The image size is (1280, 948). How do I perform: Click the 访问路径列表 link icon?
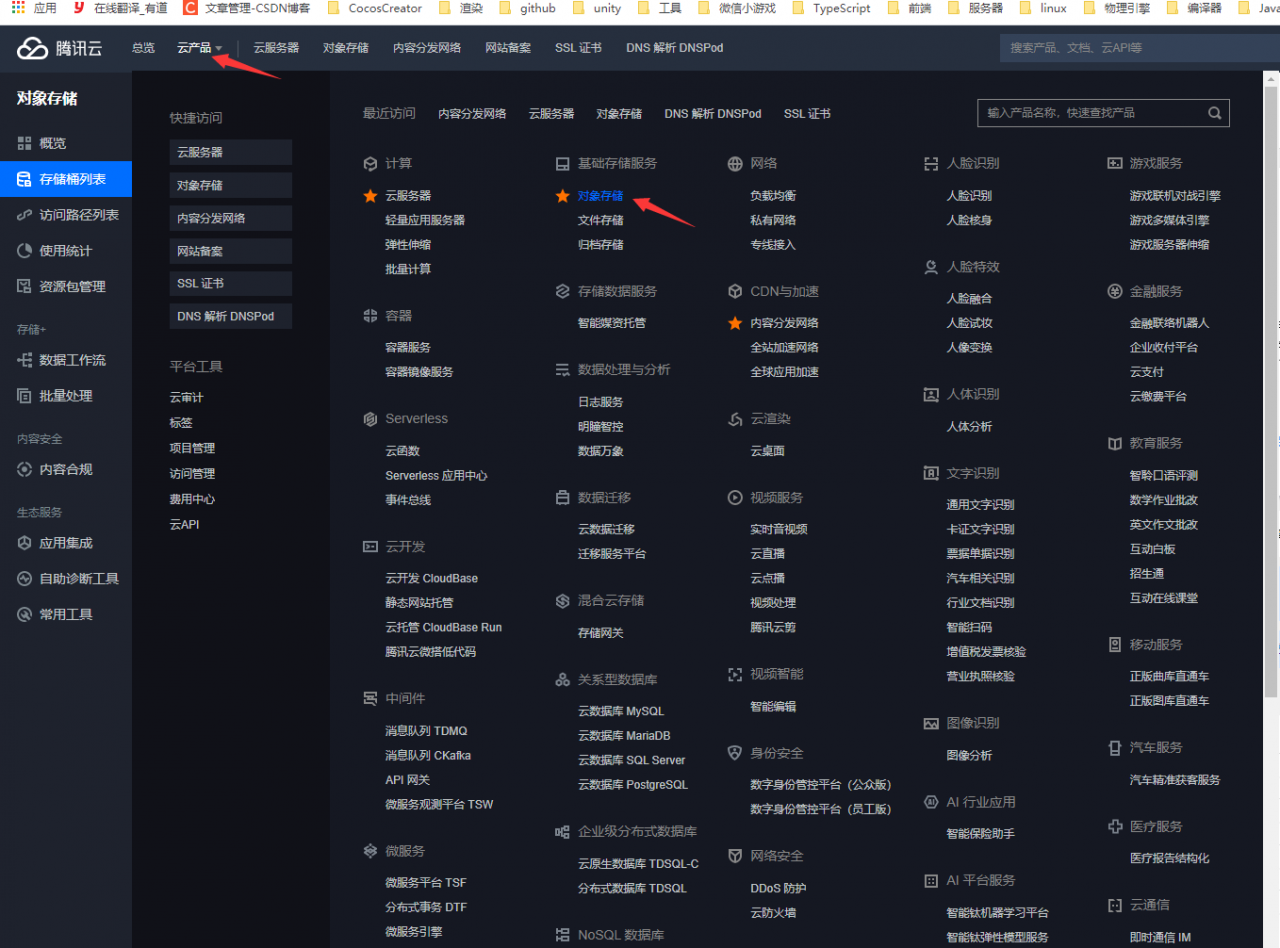[25, 215]
